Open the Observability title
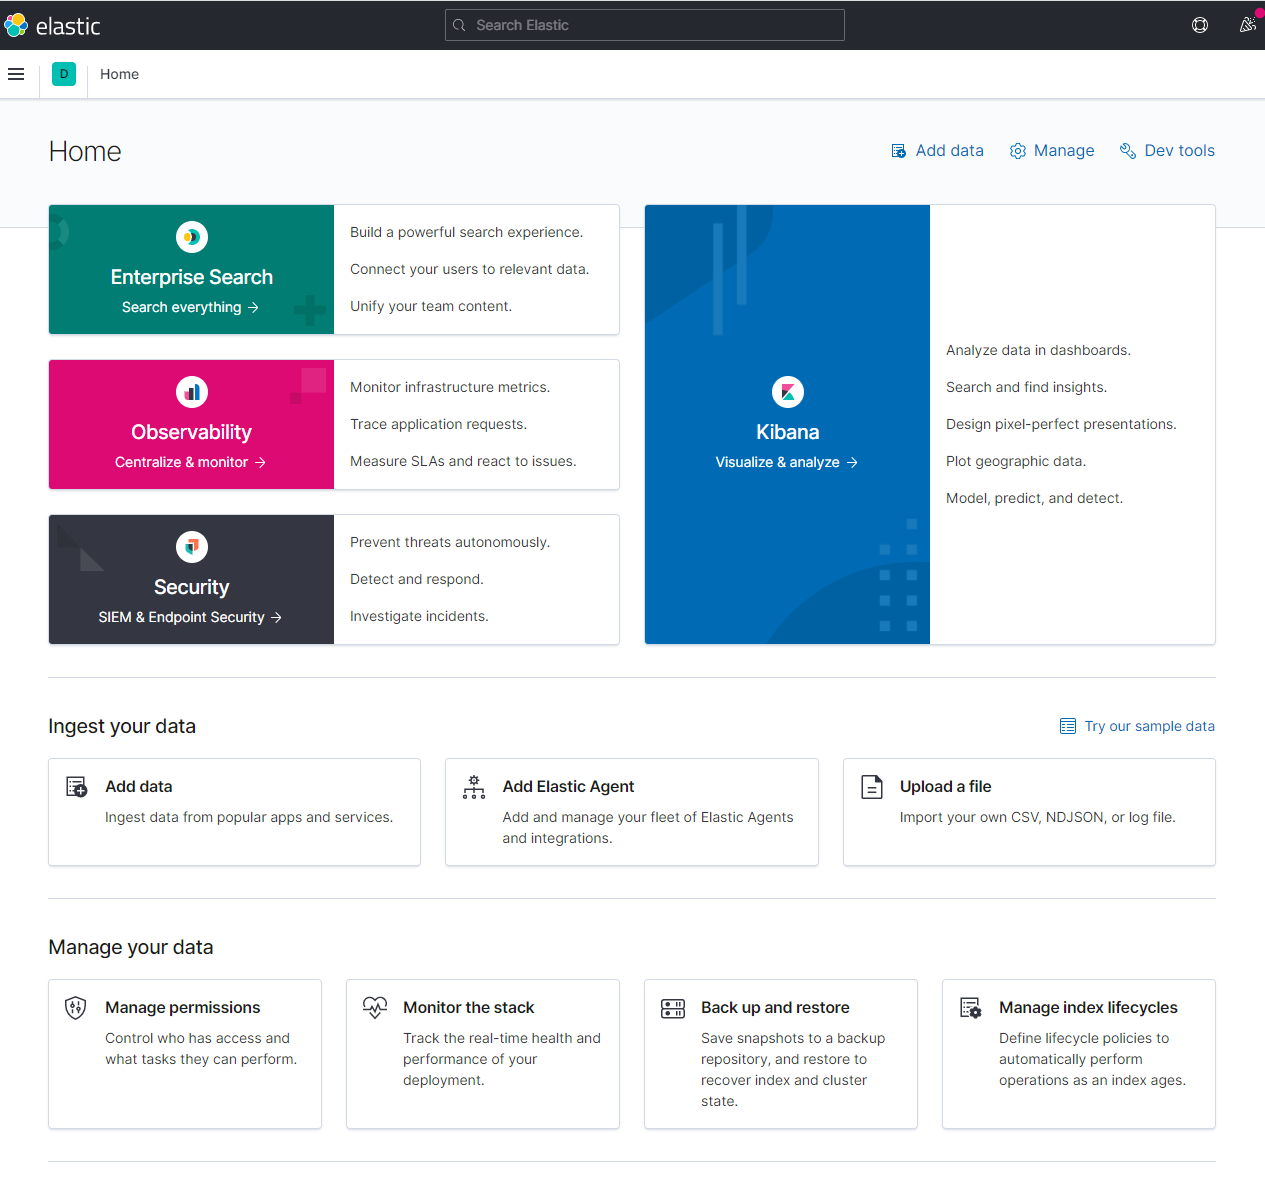The height and width of the screenshot is (1192, 1265). tap(192, 432)
